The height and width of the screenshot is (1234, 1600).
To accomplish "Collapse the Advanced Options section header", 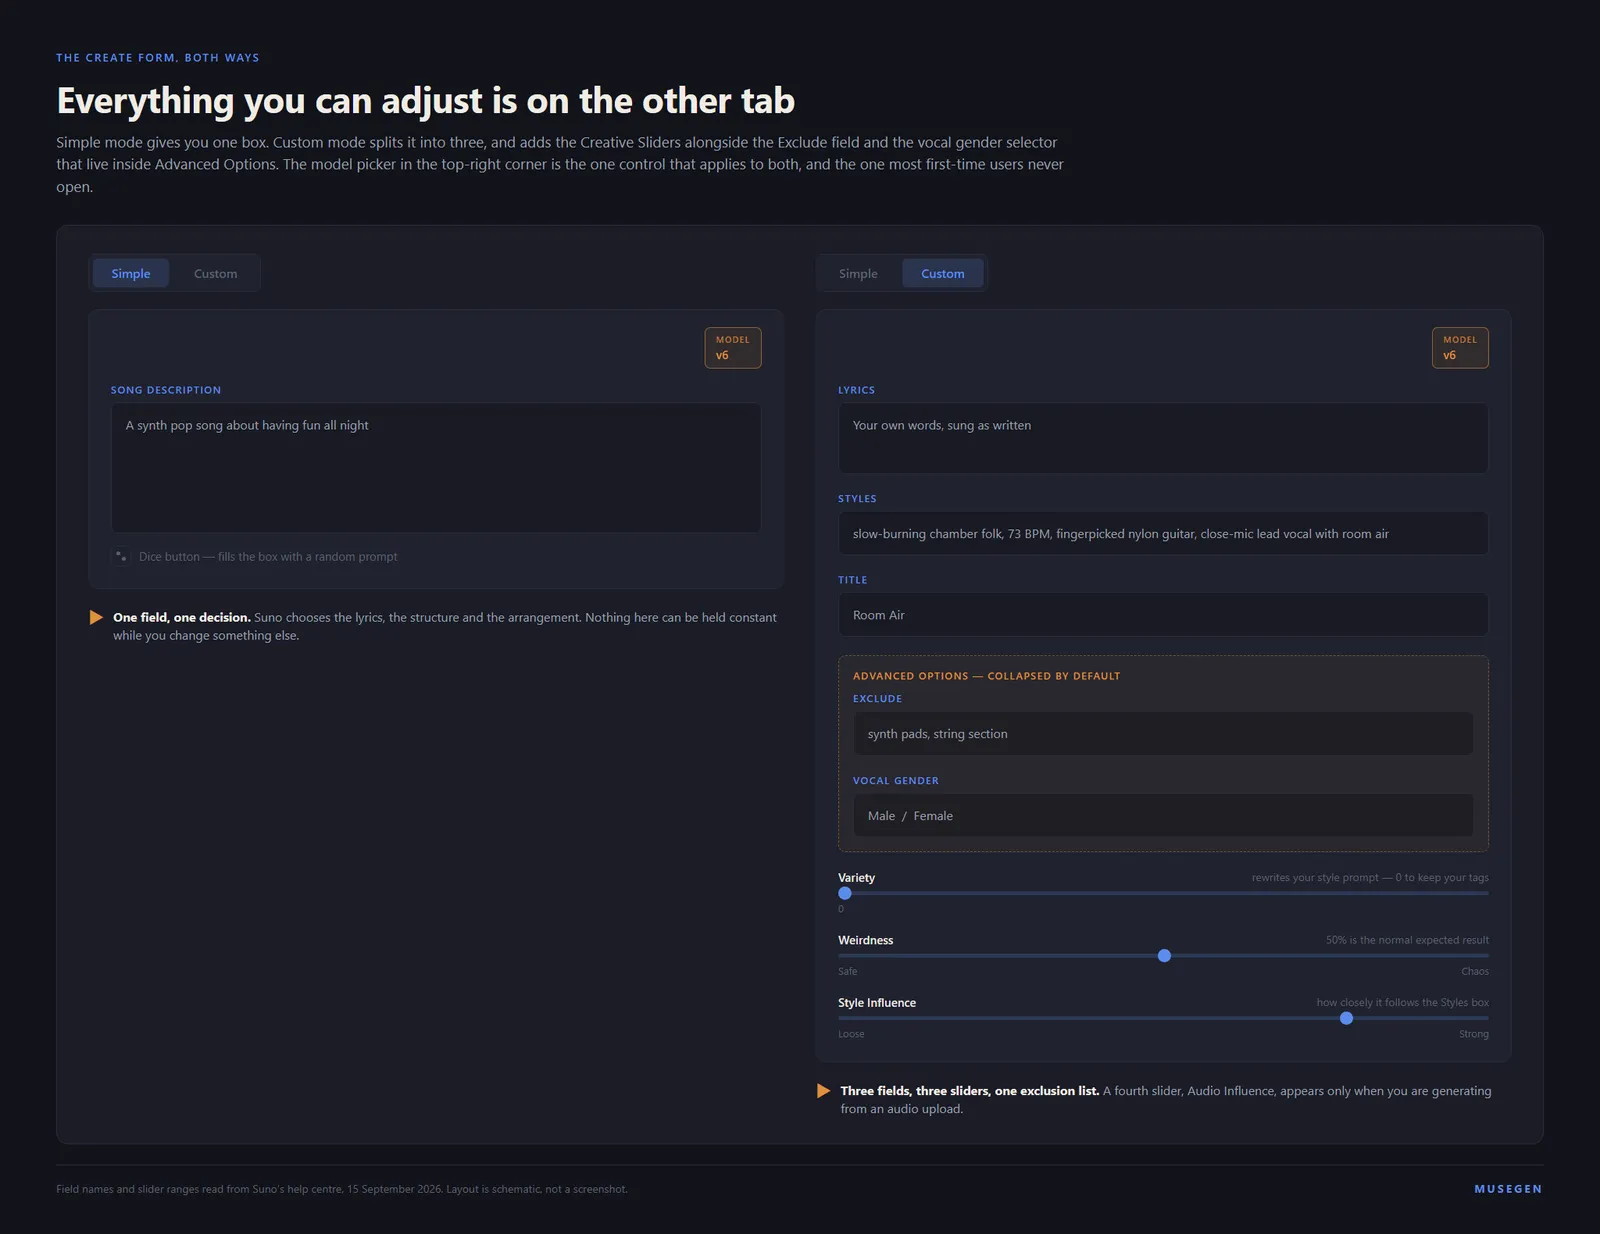I will pyautogui.click(x=986, y=676).
